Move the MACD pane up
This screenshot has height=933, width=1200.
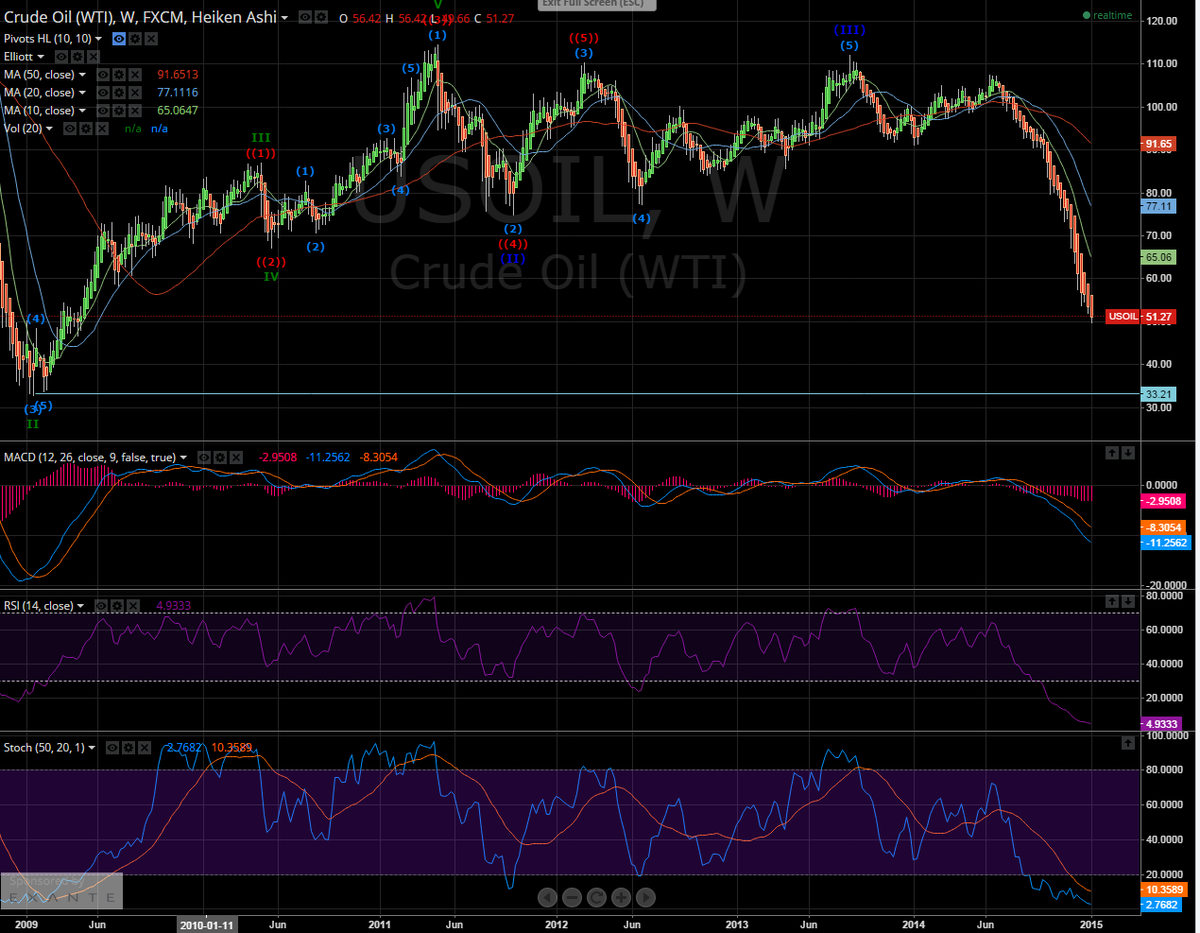click(1110, 453)
